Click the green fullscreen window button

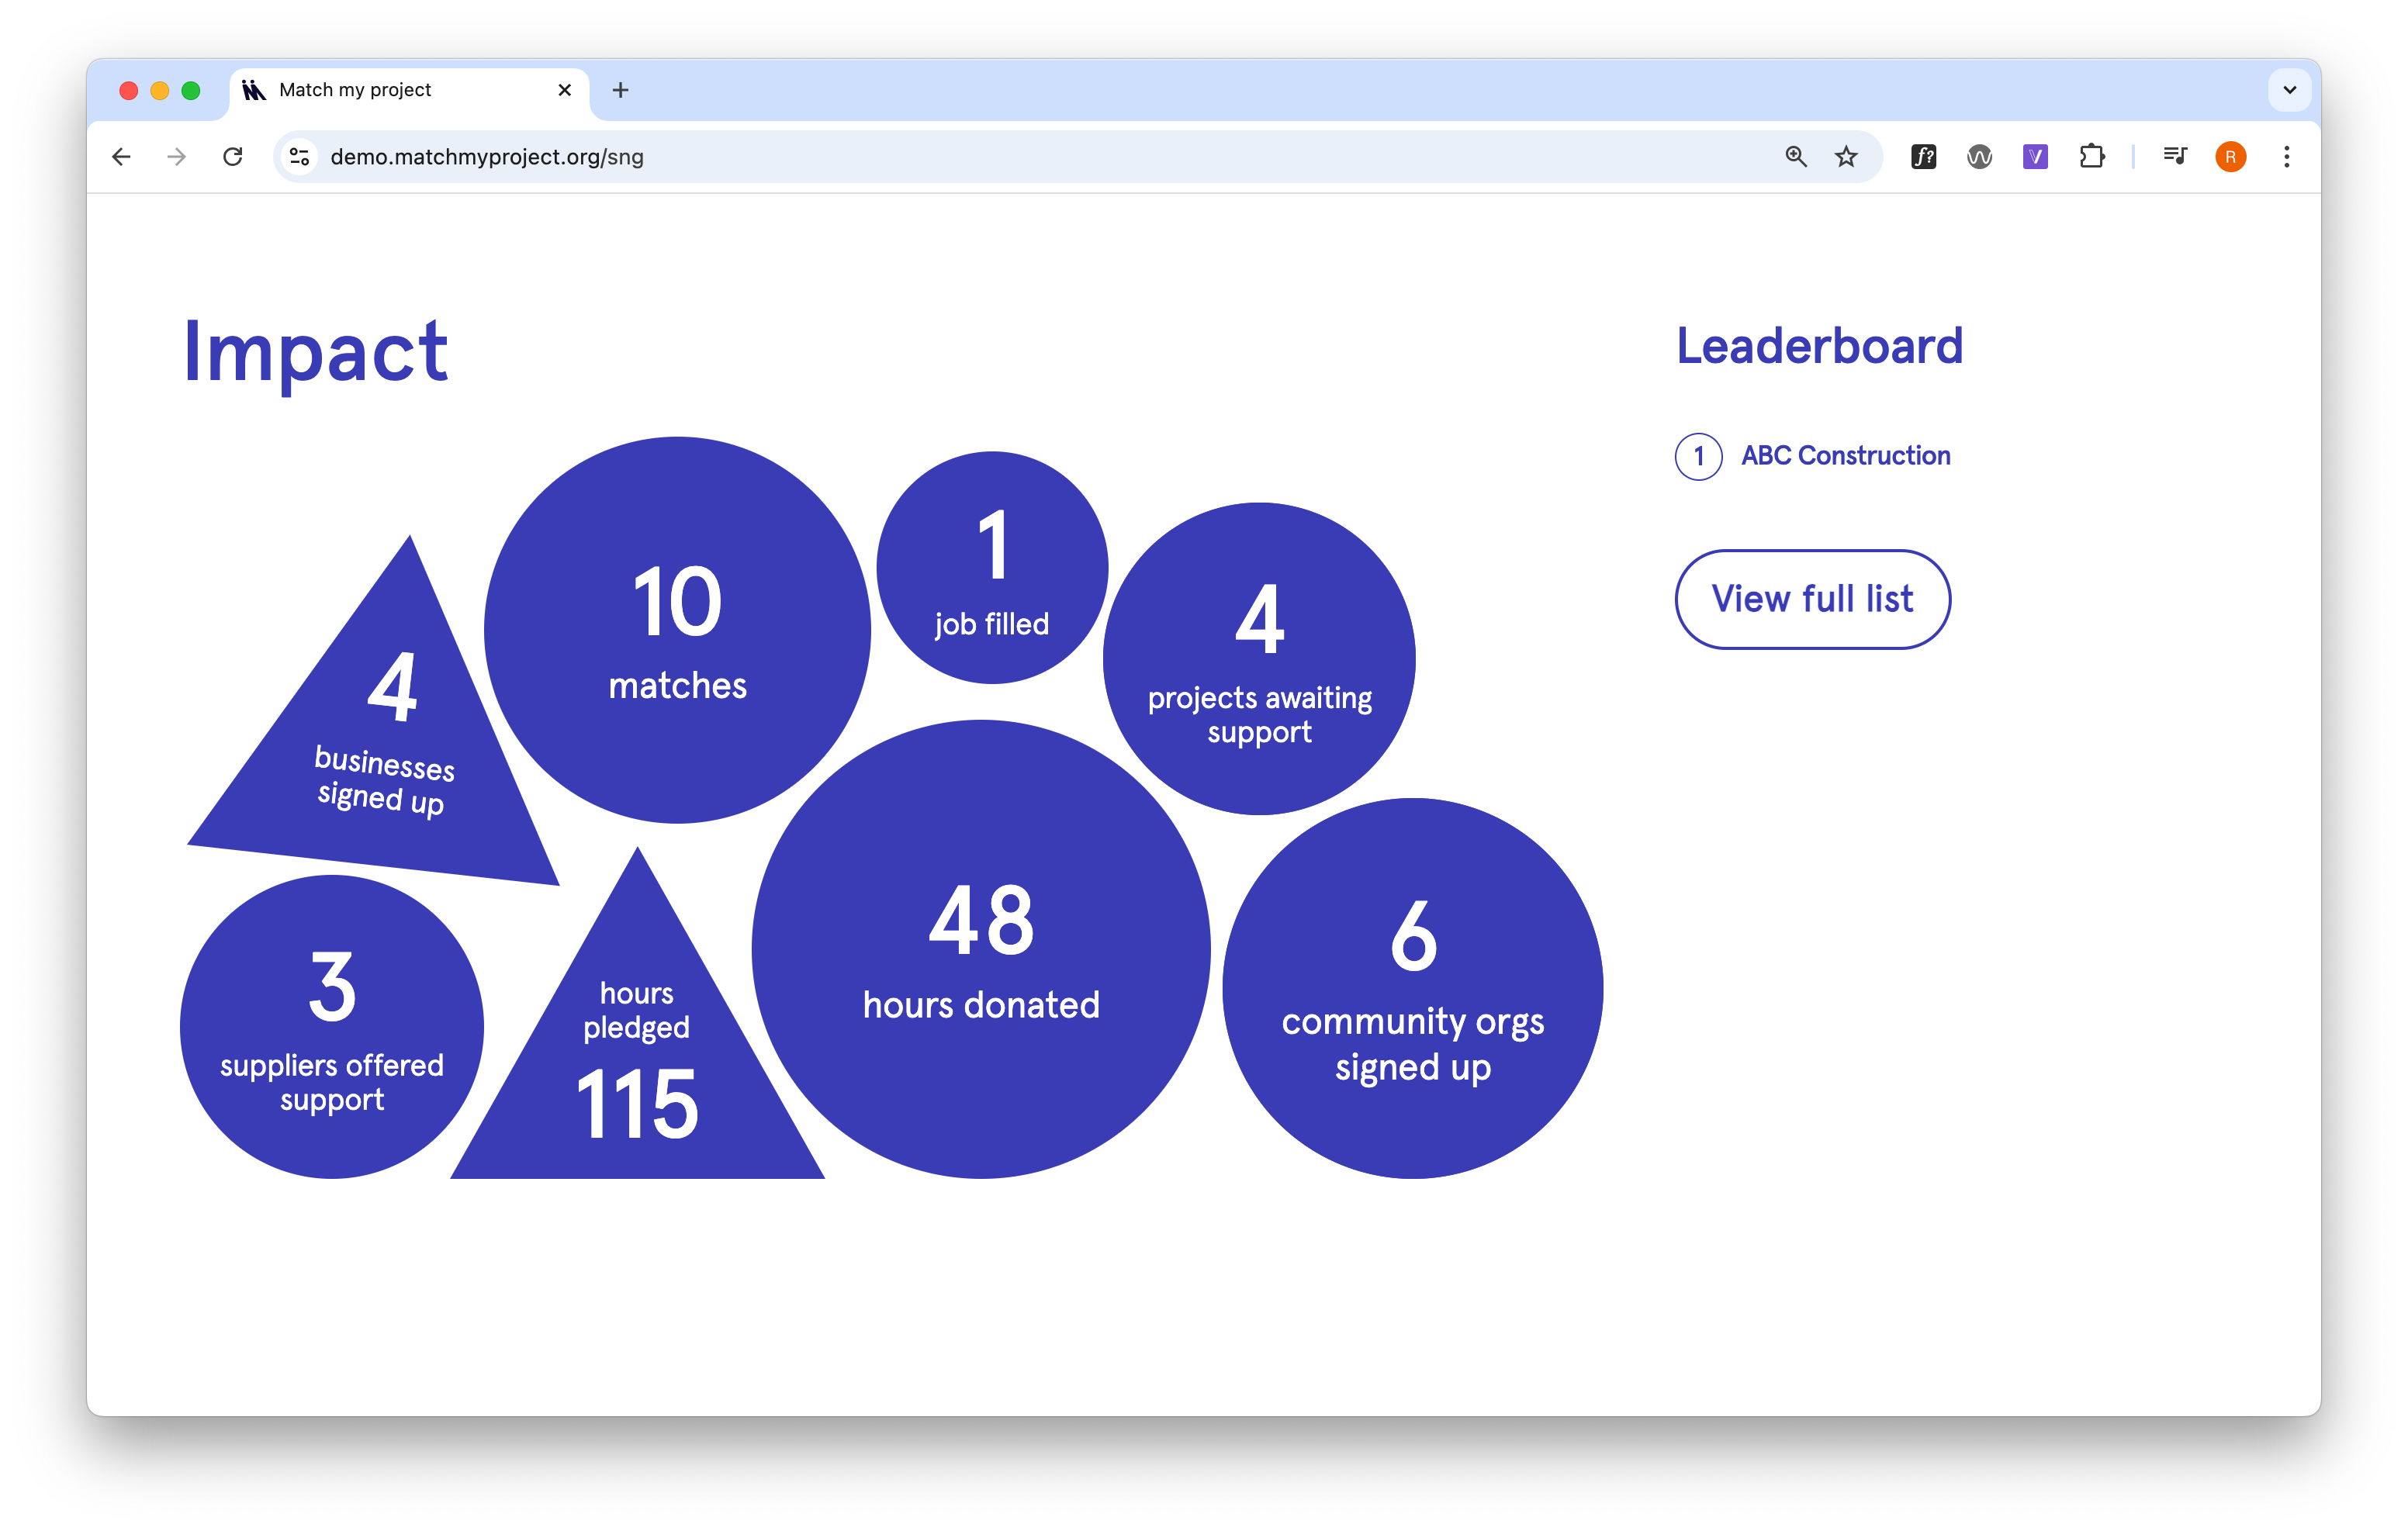coord(191,91)
